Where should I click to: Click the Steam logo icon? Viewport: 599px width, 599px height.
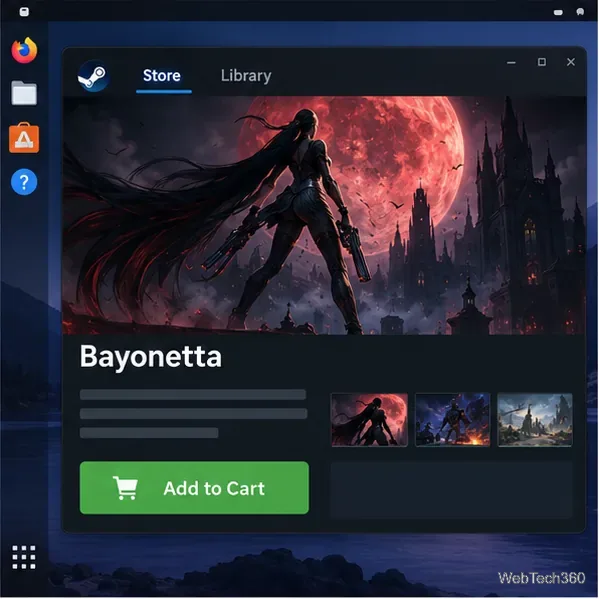[93, 76]
